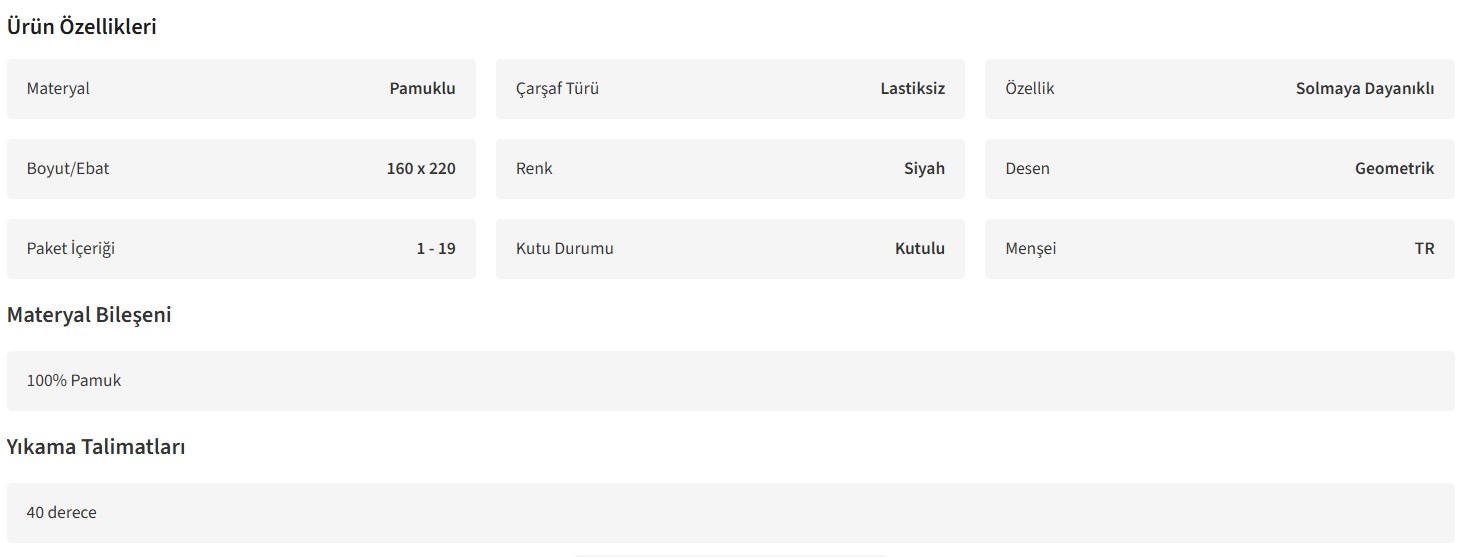
Task: Select the Lastiksiz value
Action: click(912, 88)
